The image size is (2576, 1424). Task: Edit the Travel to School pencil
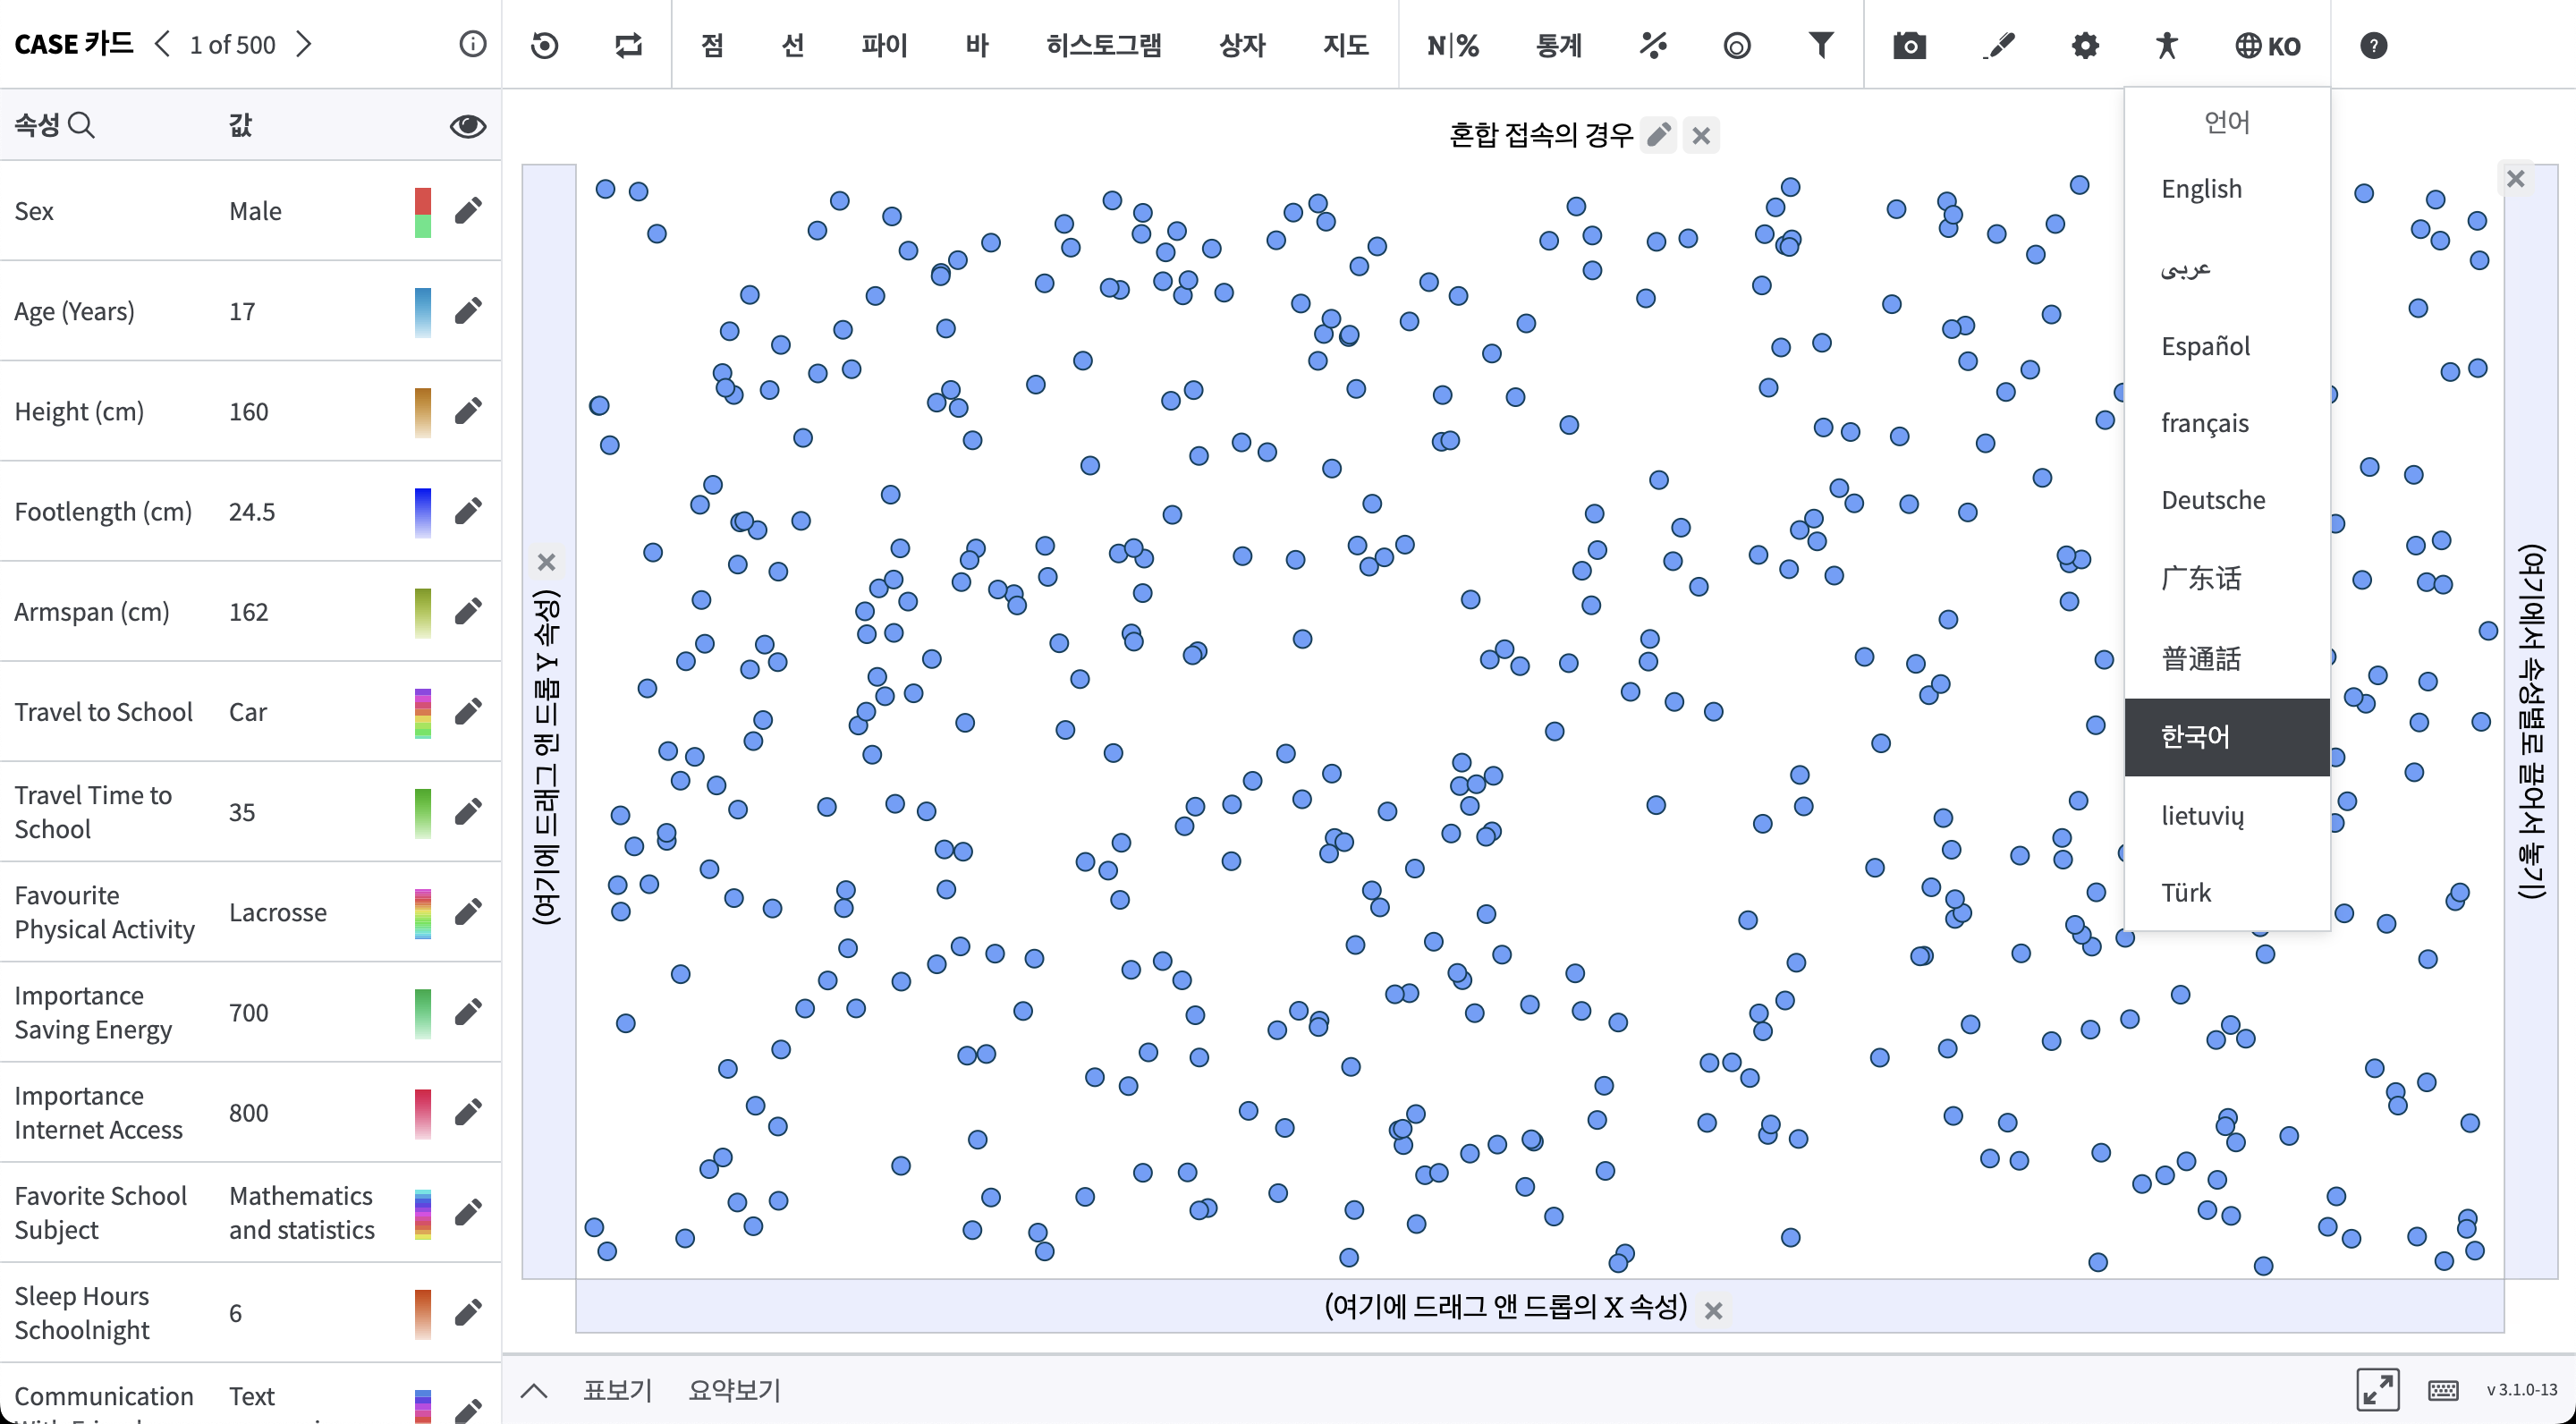click(468, 711)
